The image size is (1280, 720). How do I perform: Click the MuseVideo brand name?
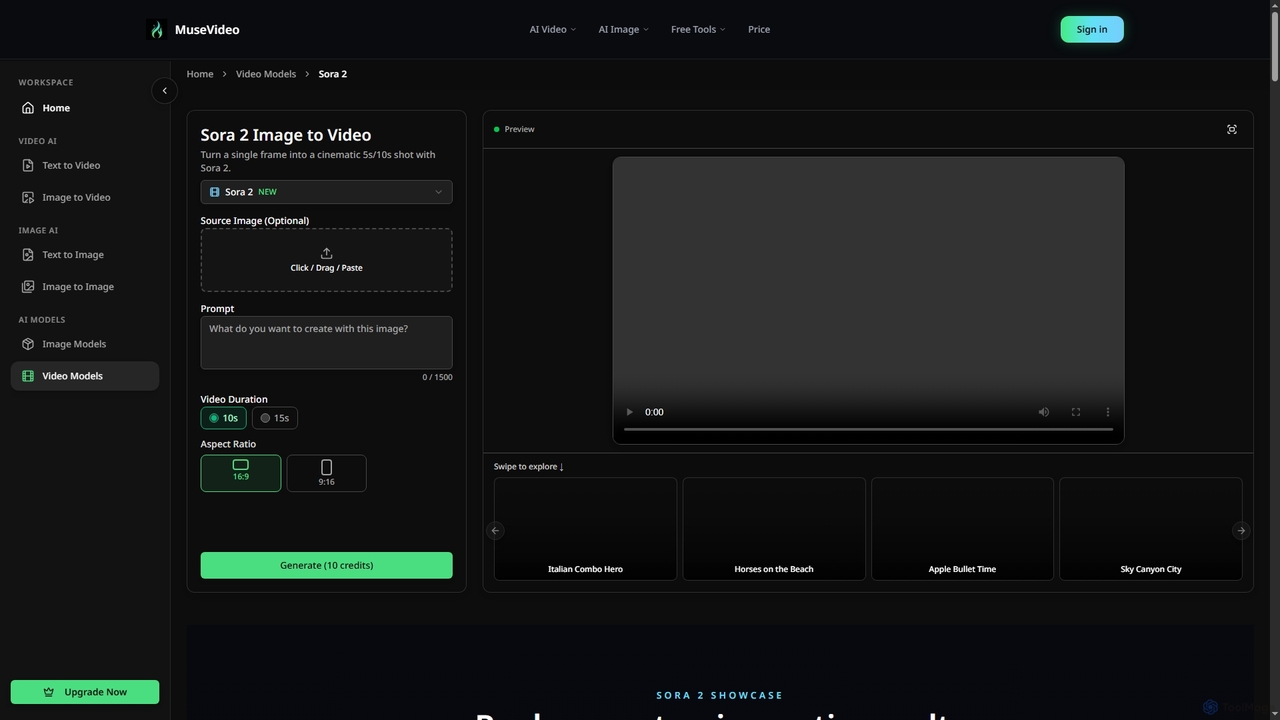coord(207,29)
